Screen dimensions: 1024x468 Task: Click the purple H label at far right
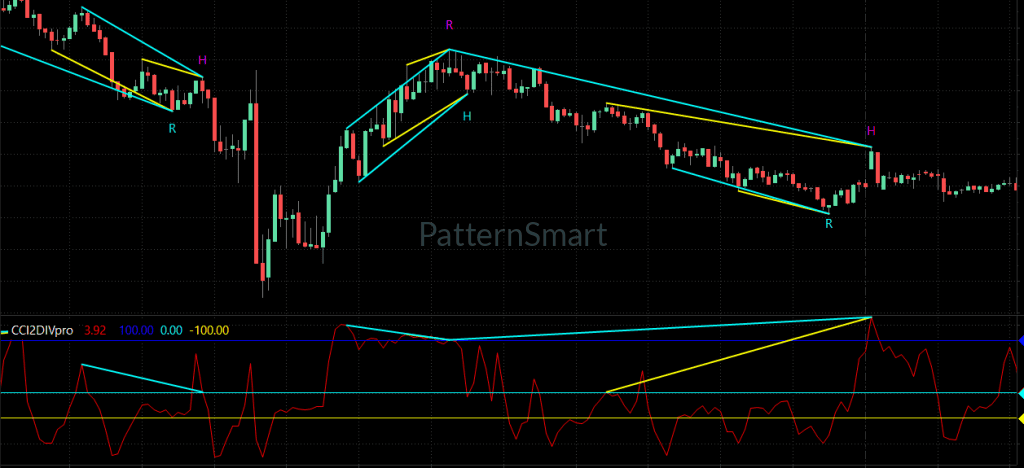[x=871, y=131]
